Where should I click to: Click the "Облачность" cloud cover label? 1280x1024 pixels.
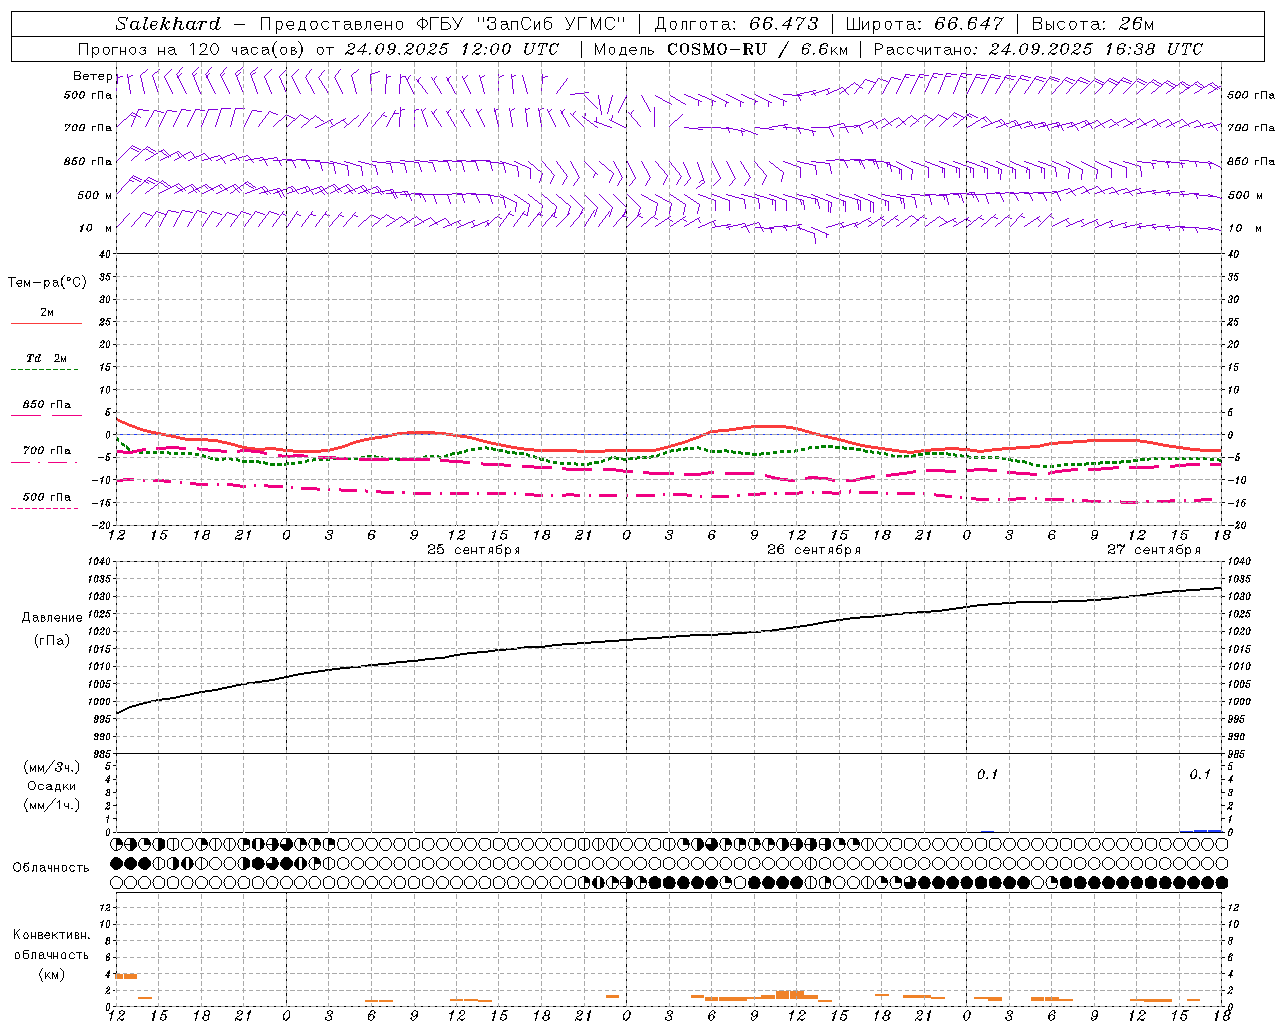click(x=51, y=867)
